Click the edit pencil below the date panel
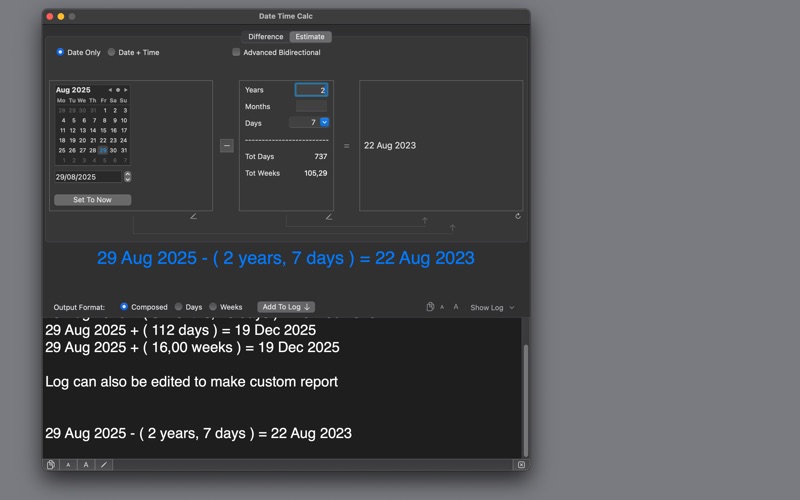The image size is (800, 500). tap(193, 216)
